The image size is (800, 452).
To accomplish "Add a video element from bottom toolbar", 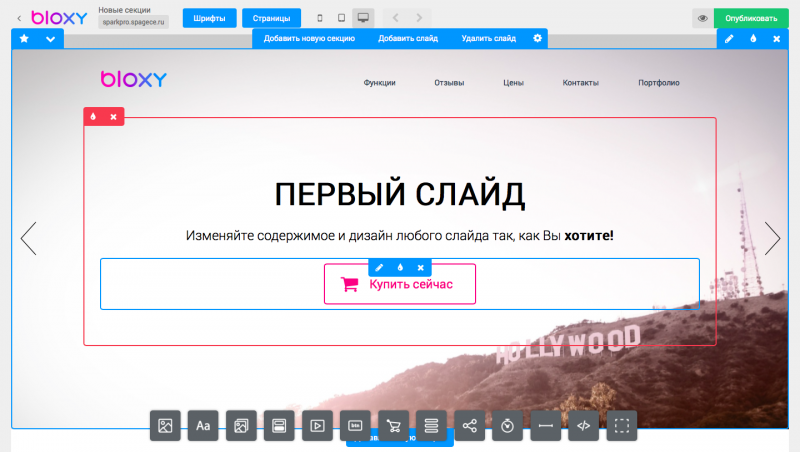I will pos(317,425).
